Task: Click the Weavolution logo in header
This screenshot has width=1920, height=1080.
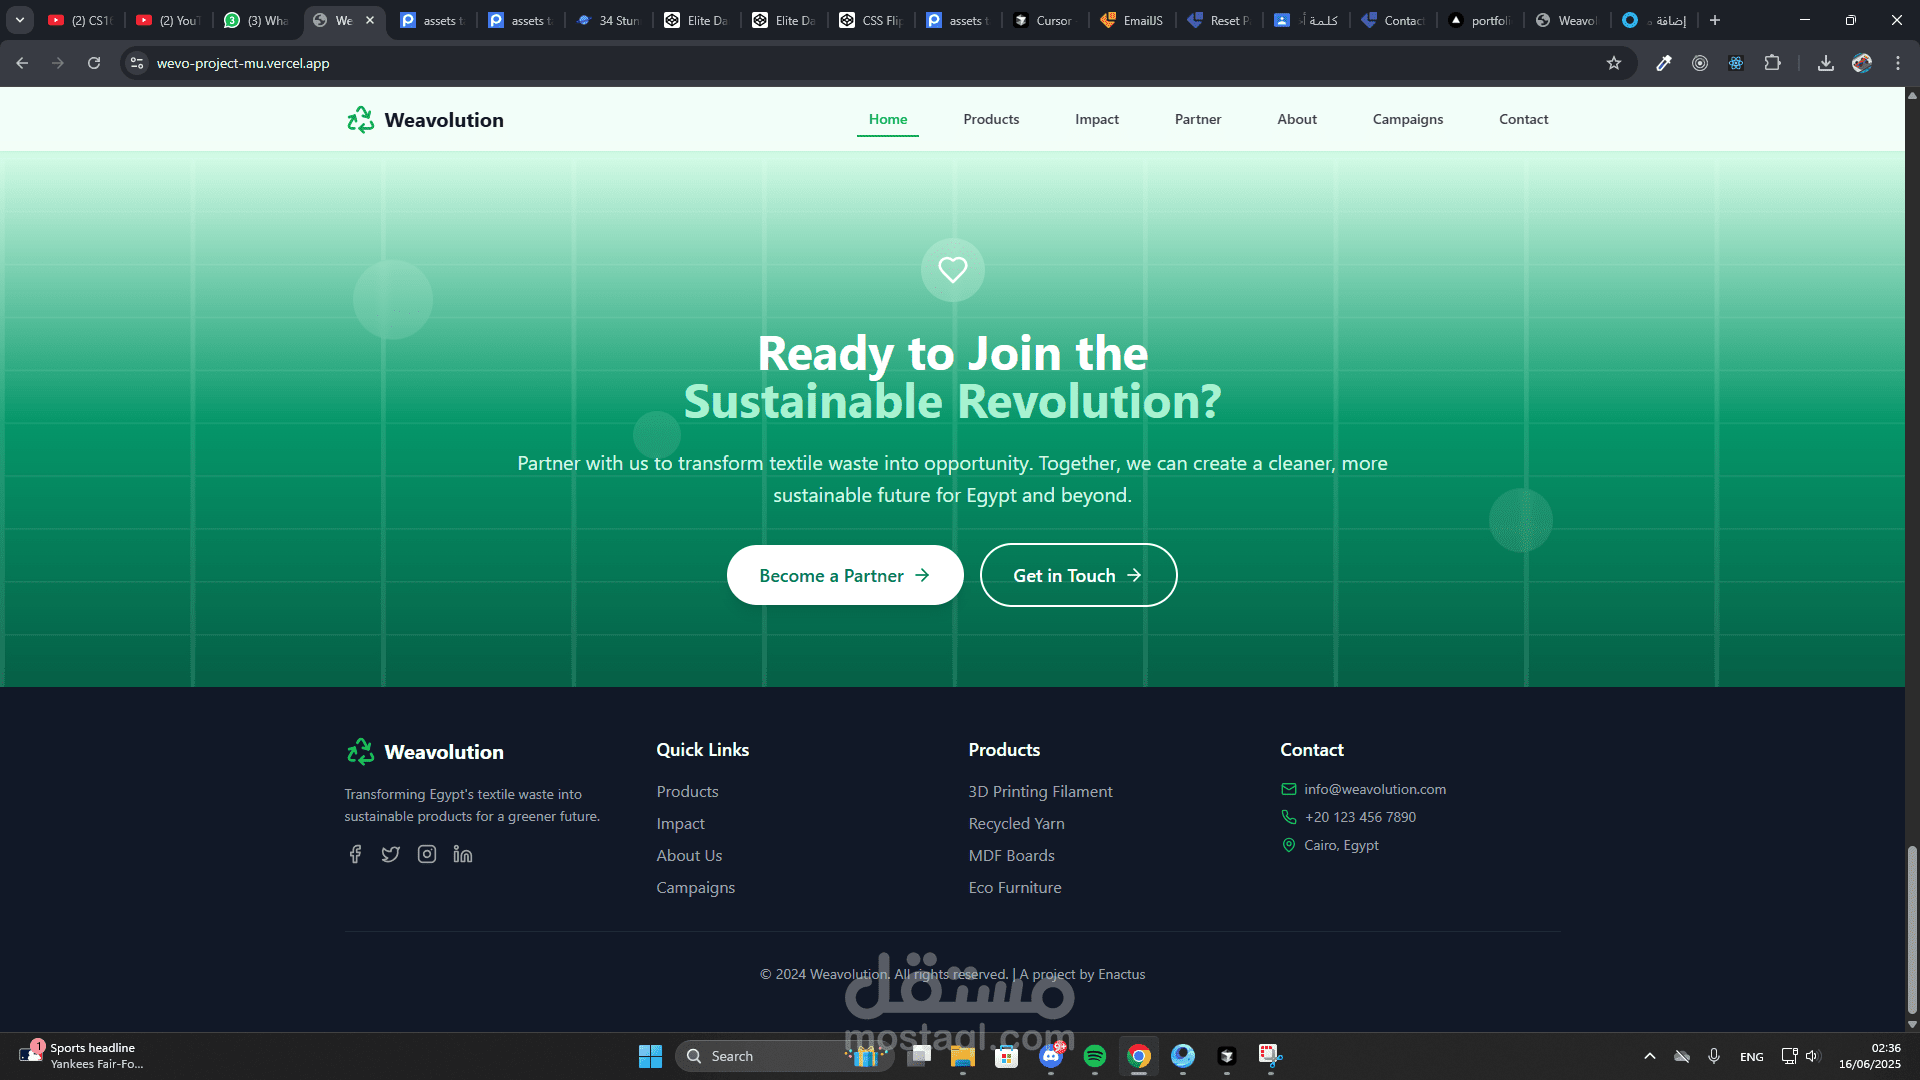Action: click(x=425, y=120)
